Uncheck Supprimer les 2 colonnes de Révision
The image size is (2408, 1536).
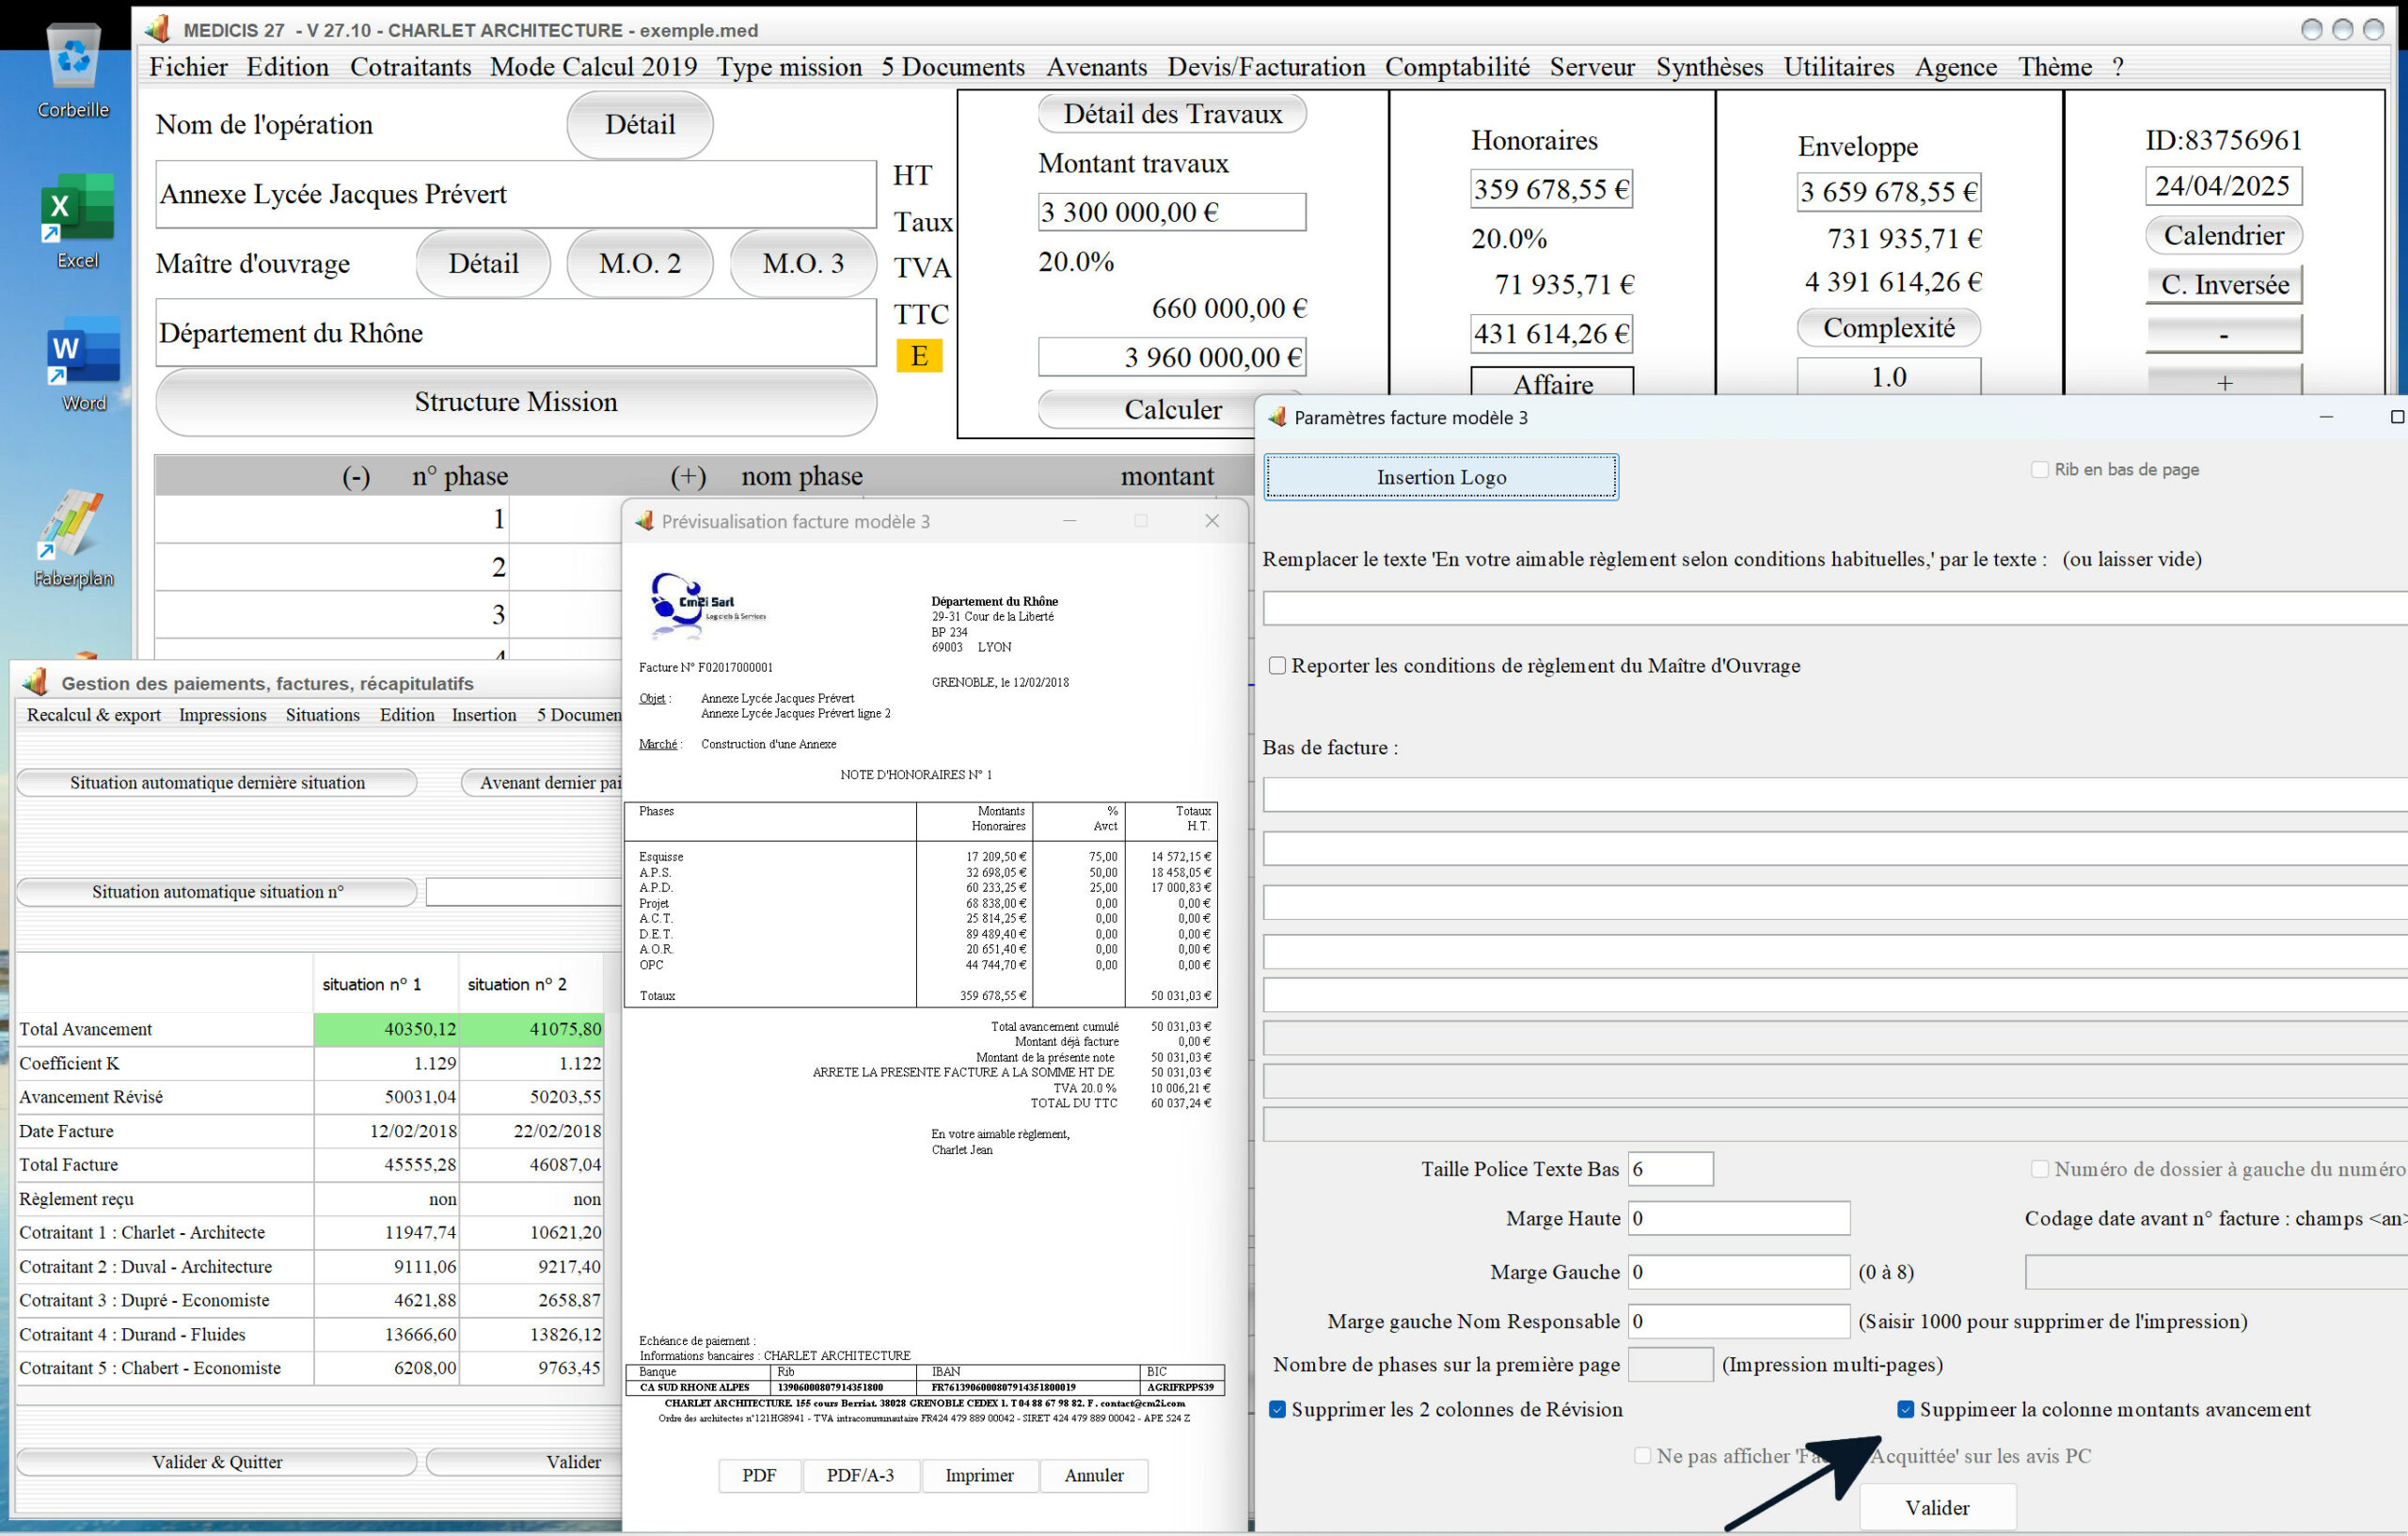click(1277, 1409)
